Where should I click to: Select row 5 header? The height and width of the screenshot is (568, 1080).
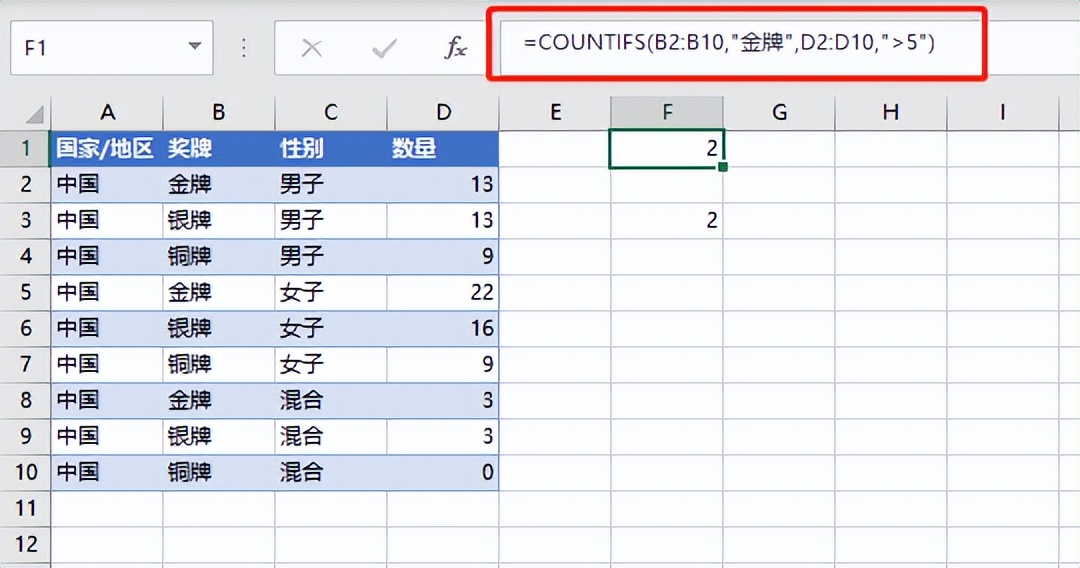[25, 292]
